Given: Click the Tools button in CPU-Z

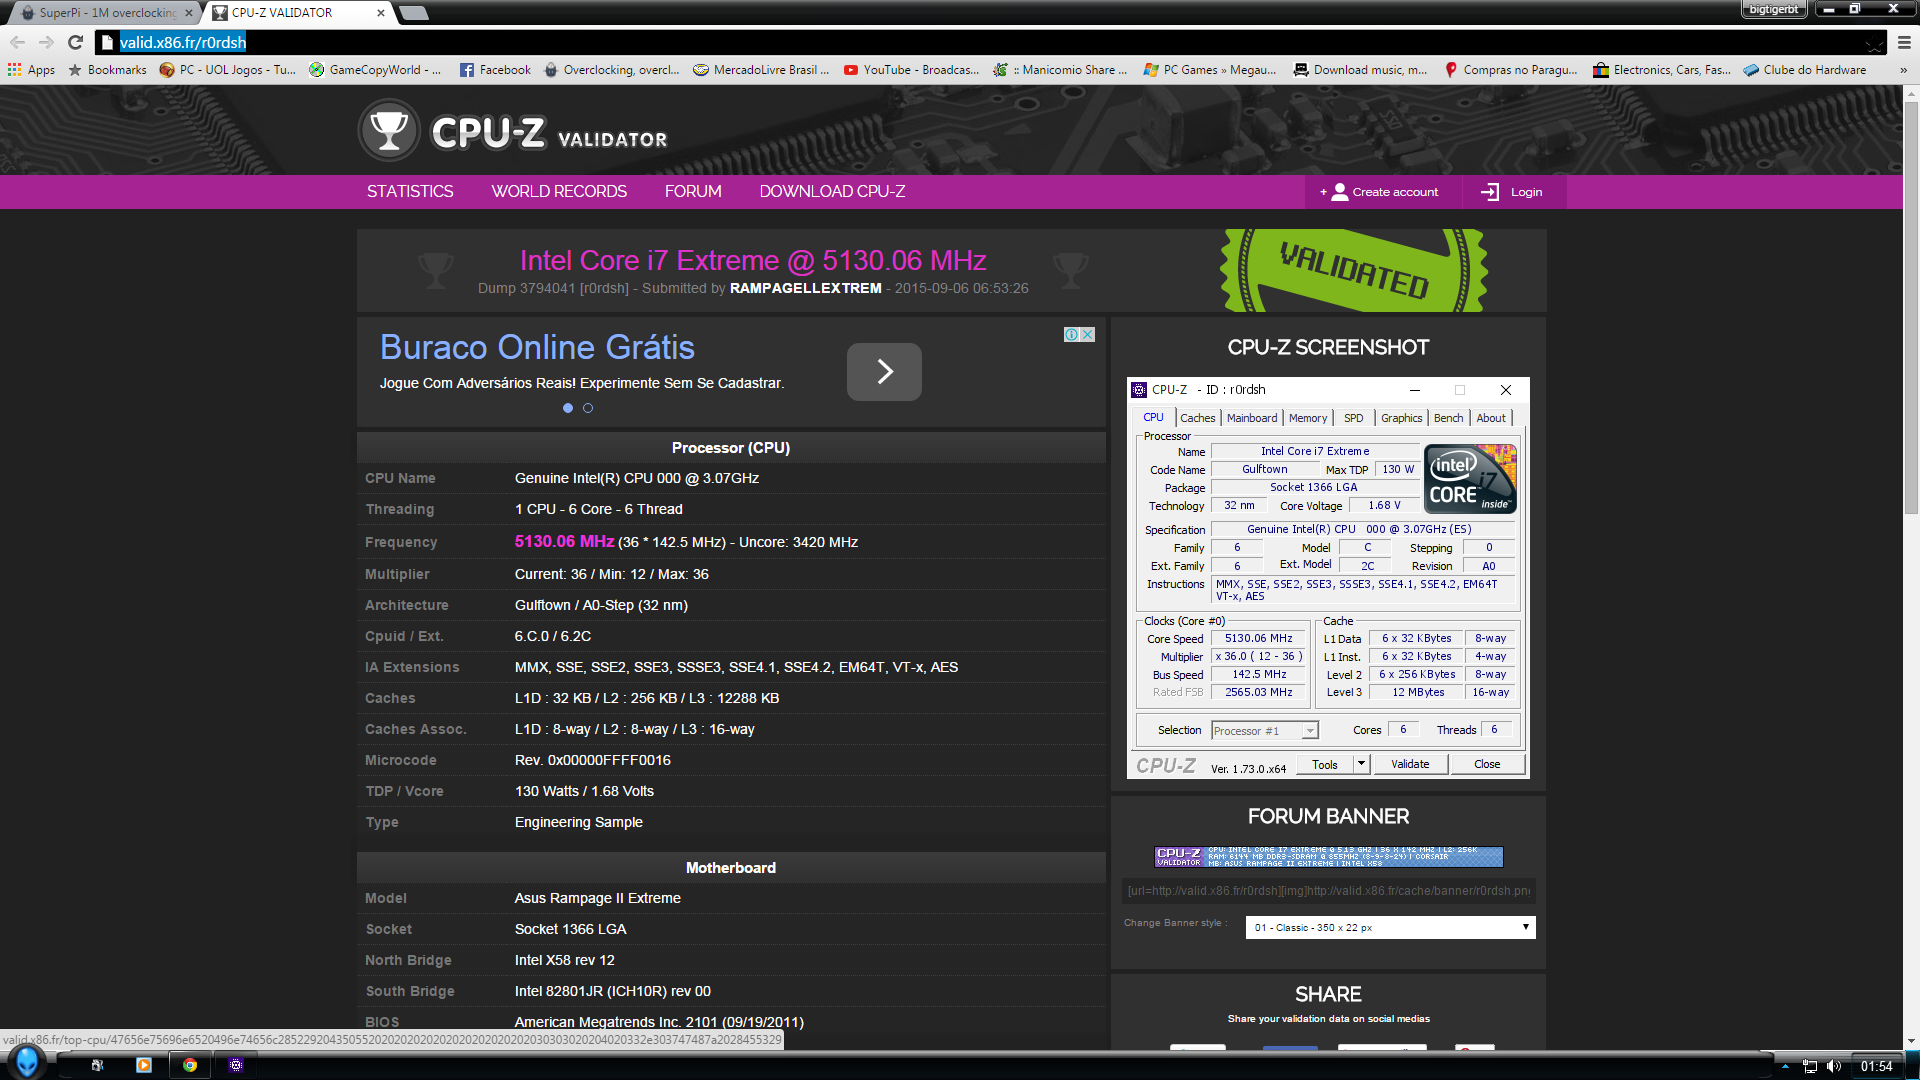Looking at the screenshot, I should (x=1324, y=764).
